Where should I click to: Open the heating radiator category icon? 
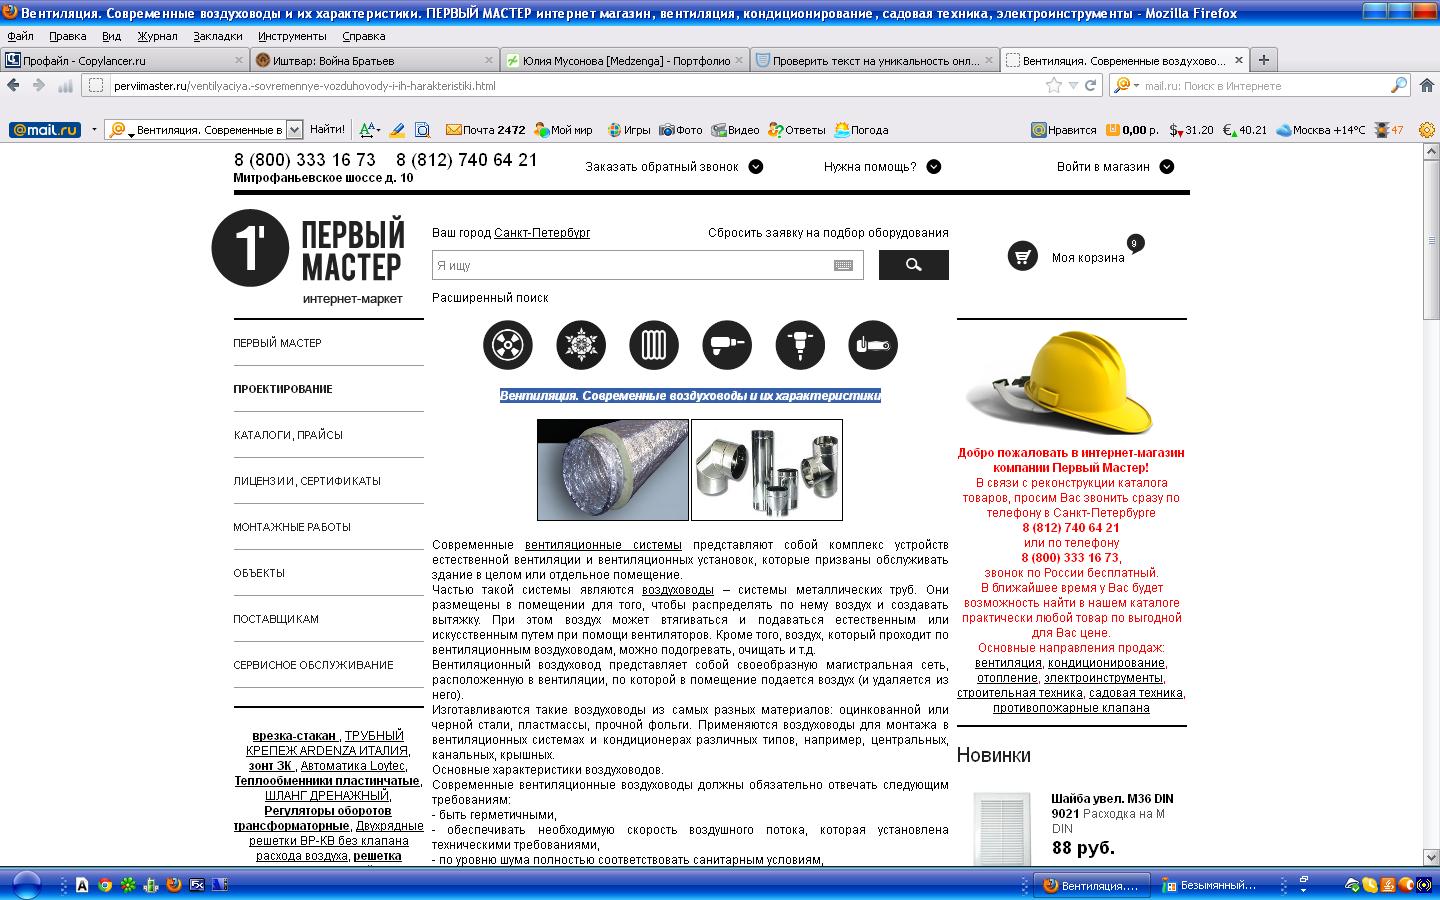point(654,346)
